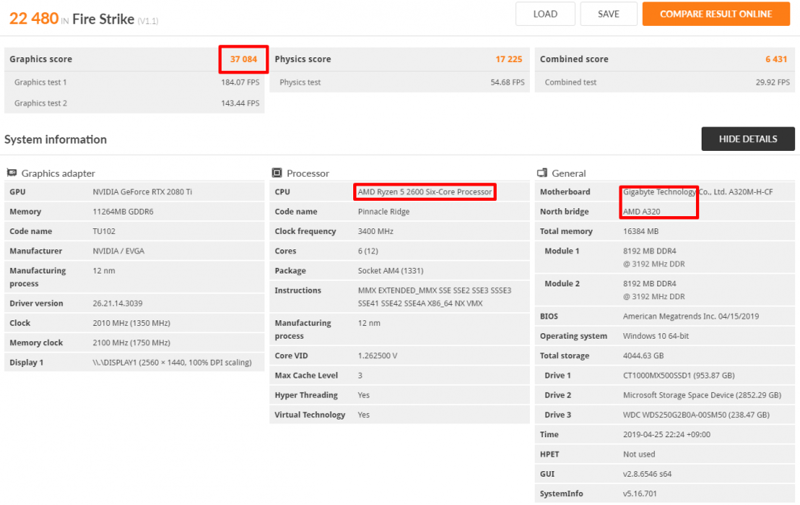Click driver version 26.21.14.3039
Image resolution: width=800 pixels, height=505 pixels.
click(117, 303)
